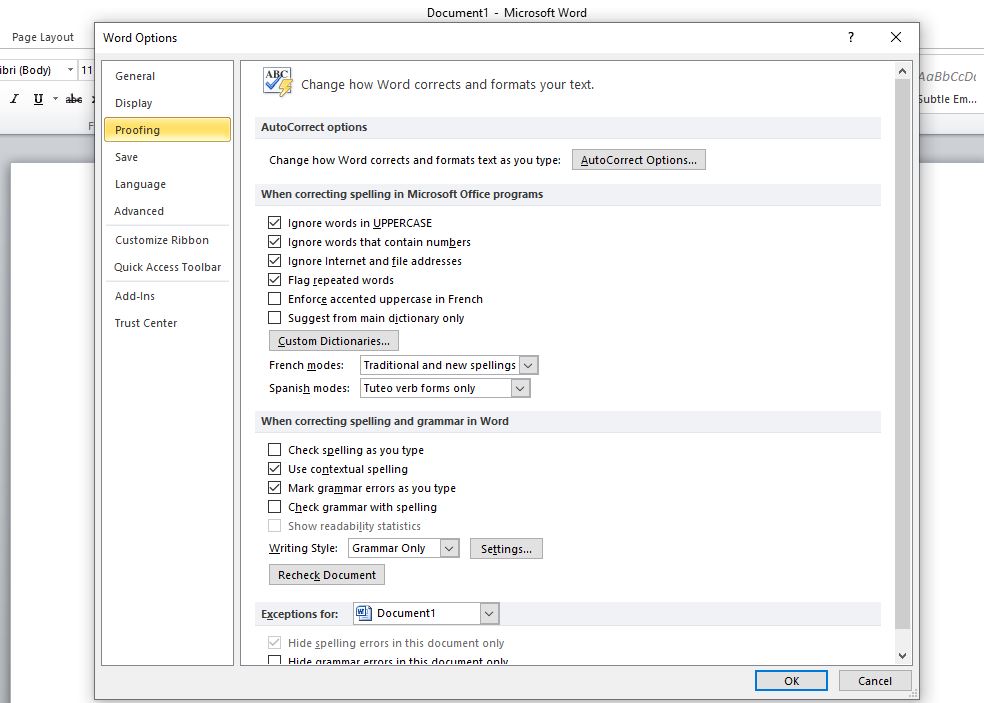The image size is (984, 703).
Task: Uncheck Mark grammar errors as you type
Action: pos(274,487)
